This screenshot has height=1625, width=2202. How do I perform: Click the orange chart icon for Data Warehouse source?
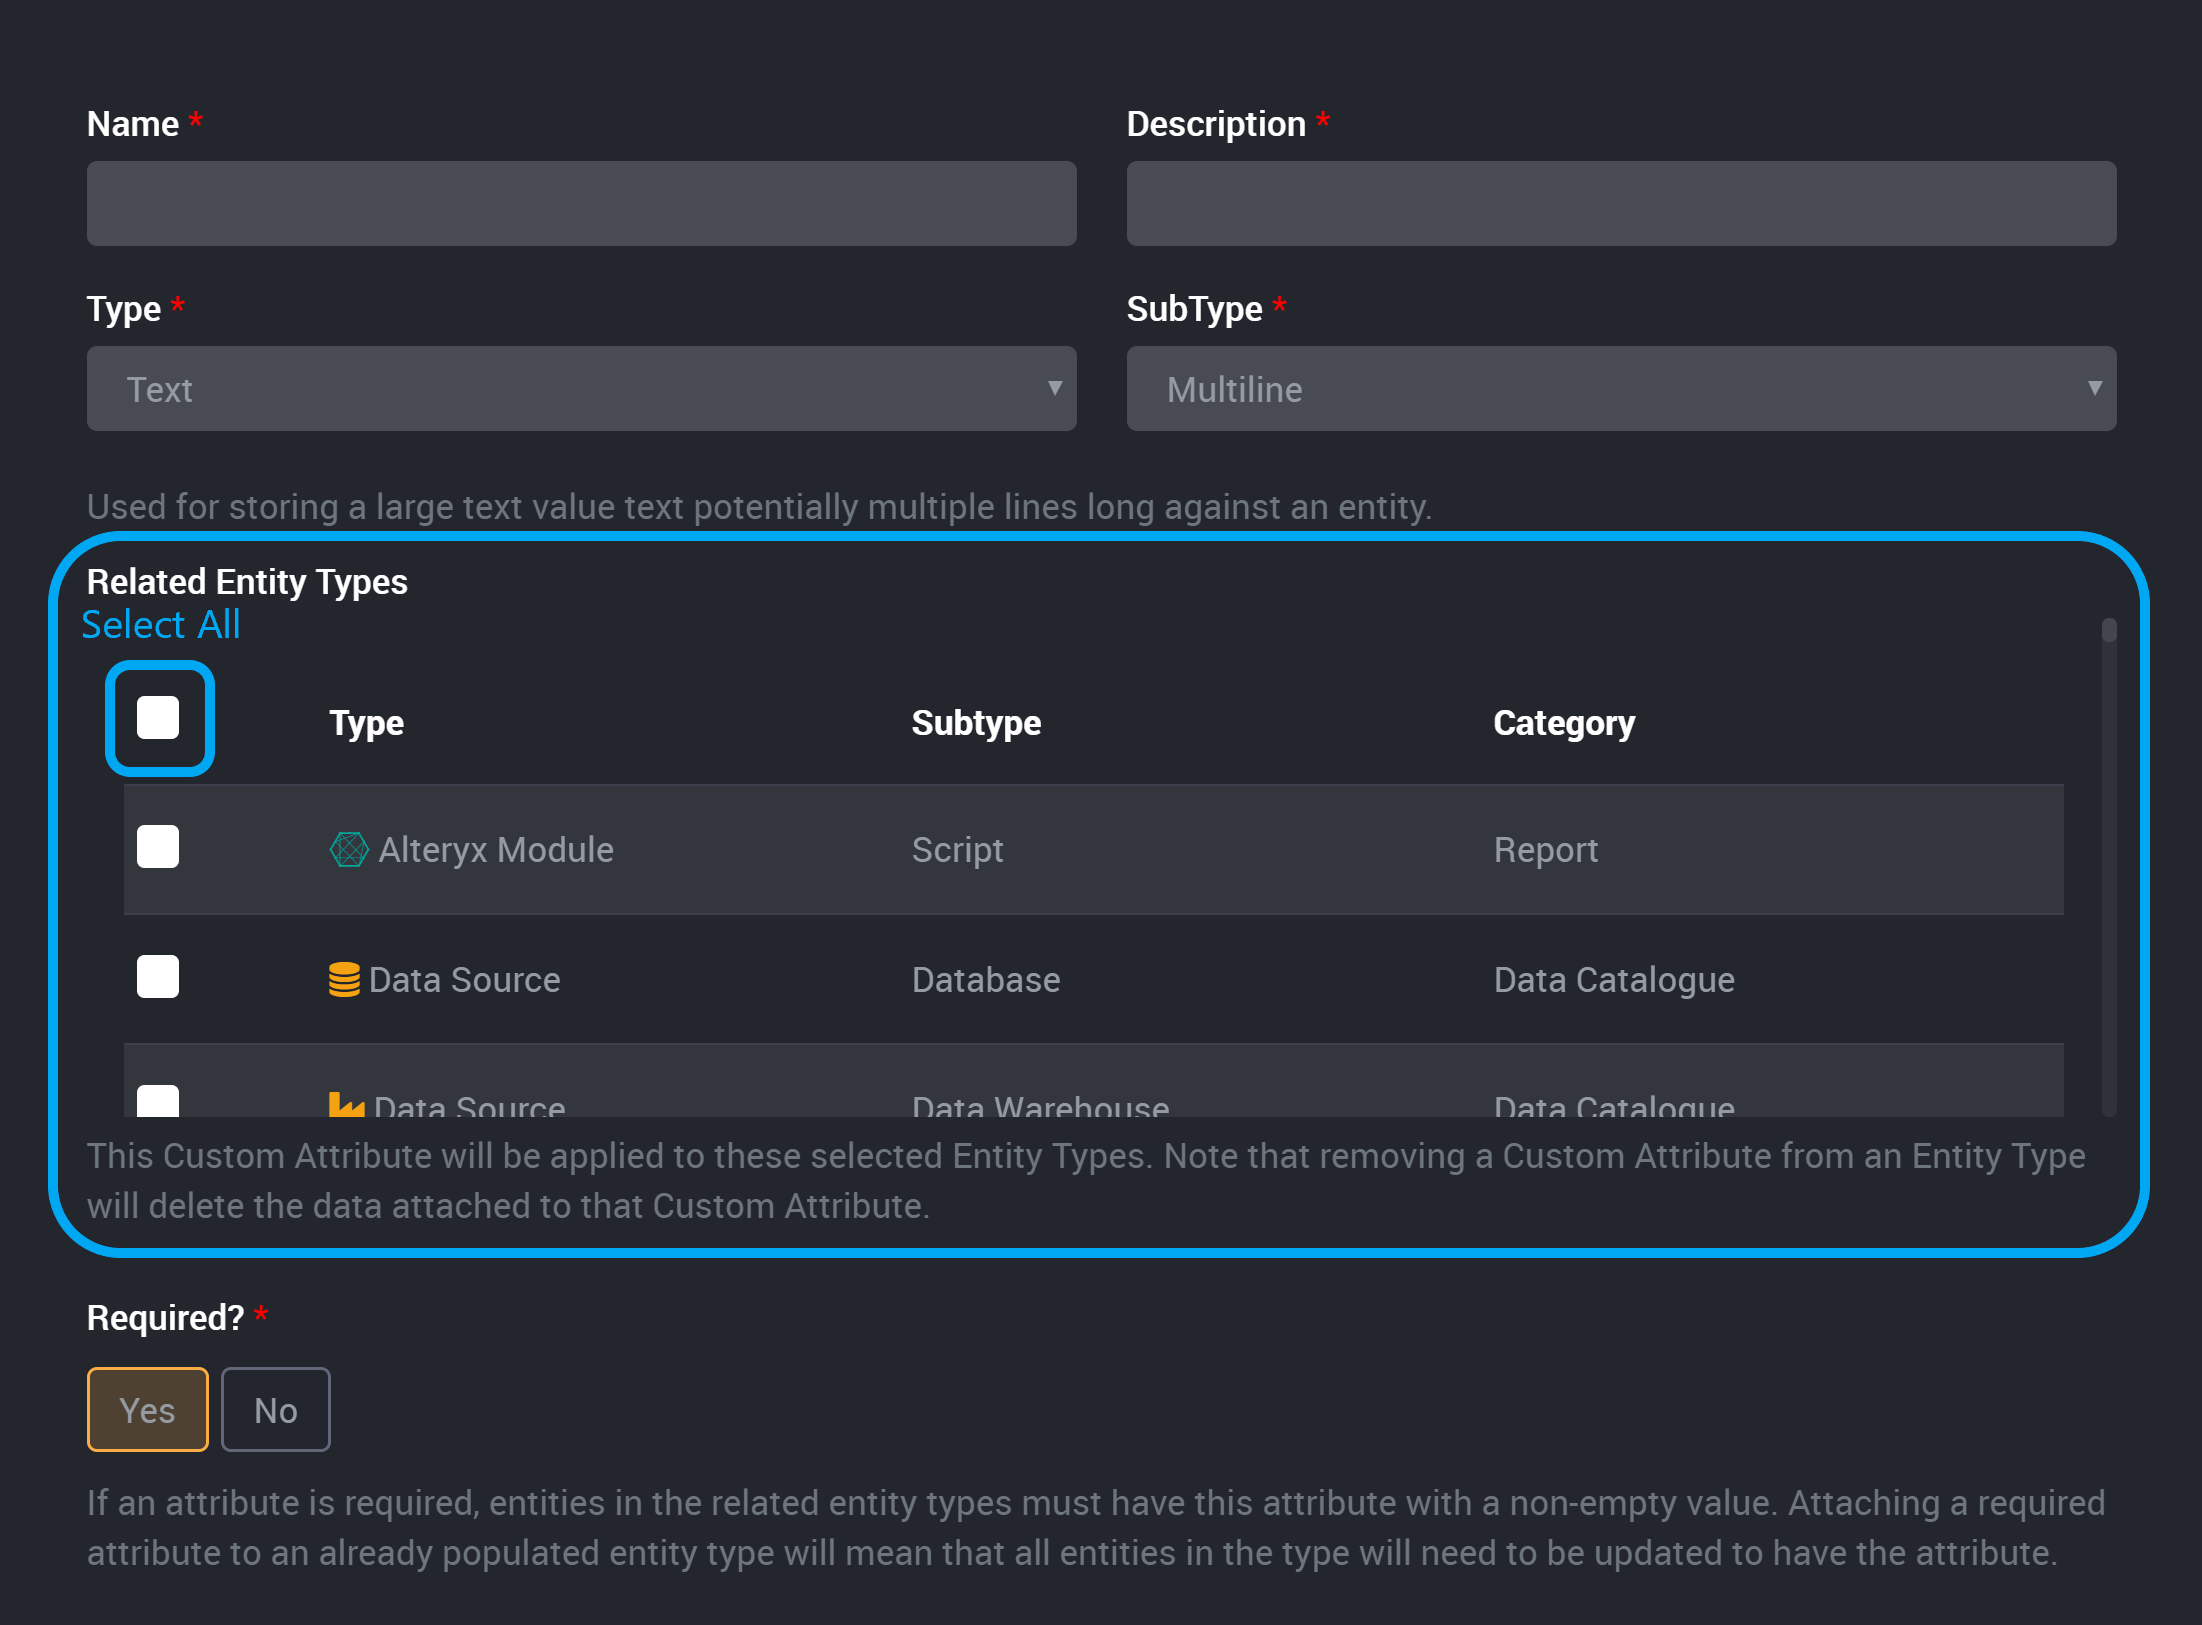[x=347, y=1105]
